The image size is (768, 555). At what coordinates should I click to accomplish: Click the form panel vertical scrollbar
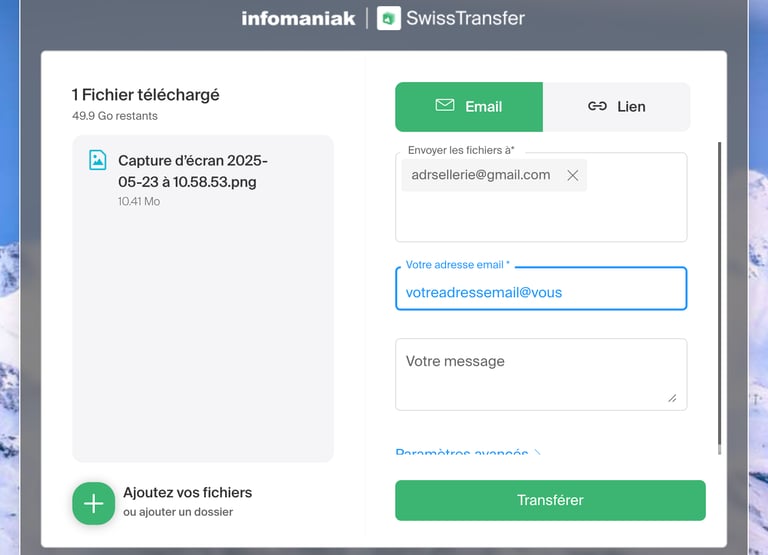(719, 300)
